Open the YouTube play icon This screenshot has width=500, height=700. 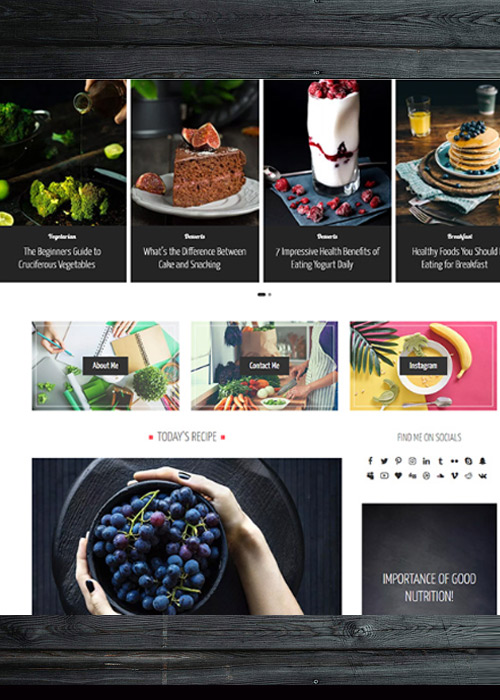coord(384,475)
